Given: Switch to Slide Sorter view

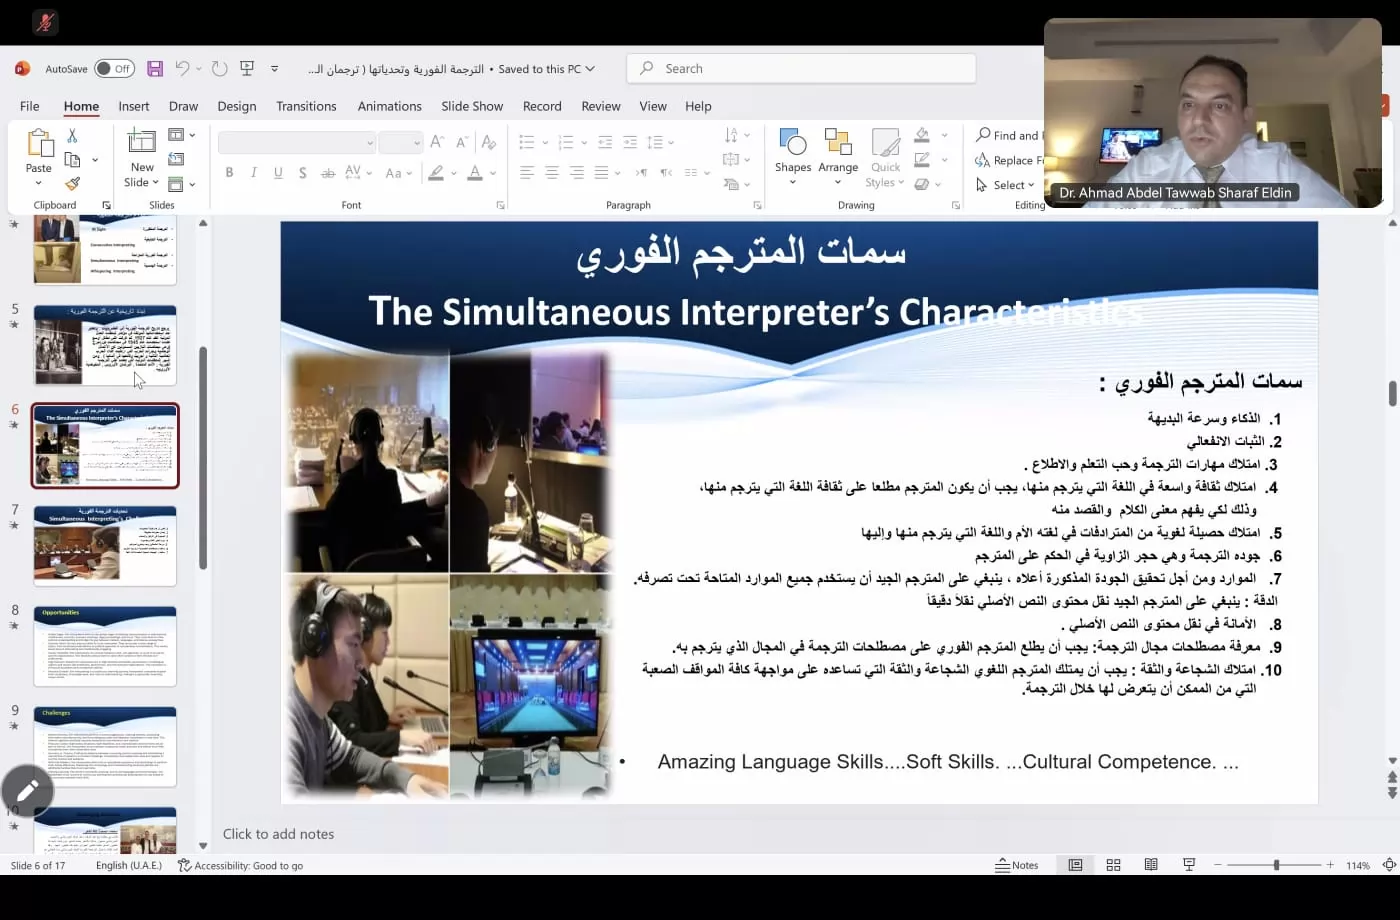Looking at the screenshot, I should coord(1113,865).
